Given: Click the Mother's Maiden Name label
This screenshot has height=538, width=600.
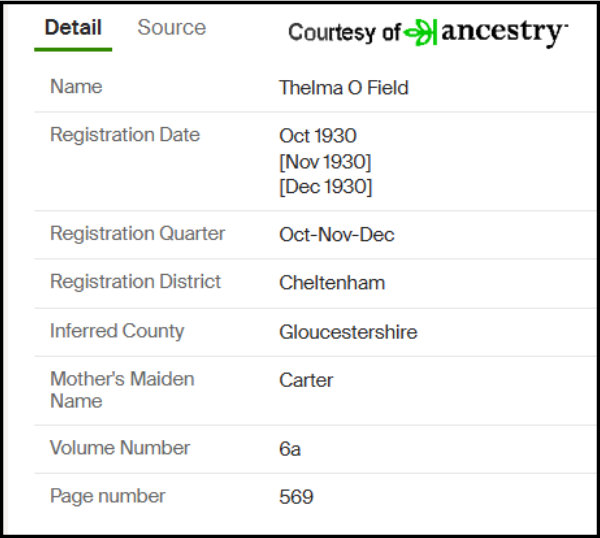Looking at the screenshot, I should (122, 390).
